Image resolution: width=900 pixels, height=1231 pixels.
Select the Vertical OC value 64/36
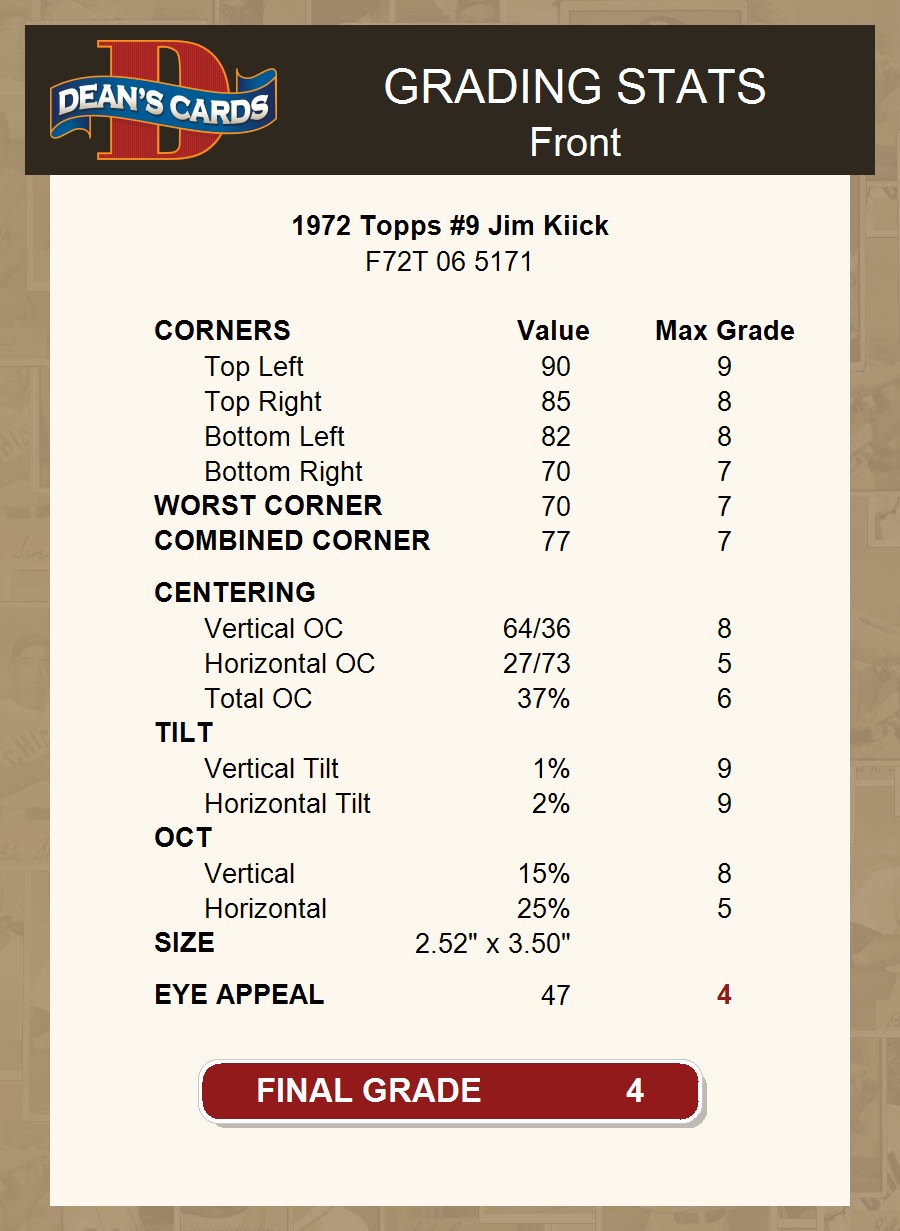[x=536, y=629]
